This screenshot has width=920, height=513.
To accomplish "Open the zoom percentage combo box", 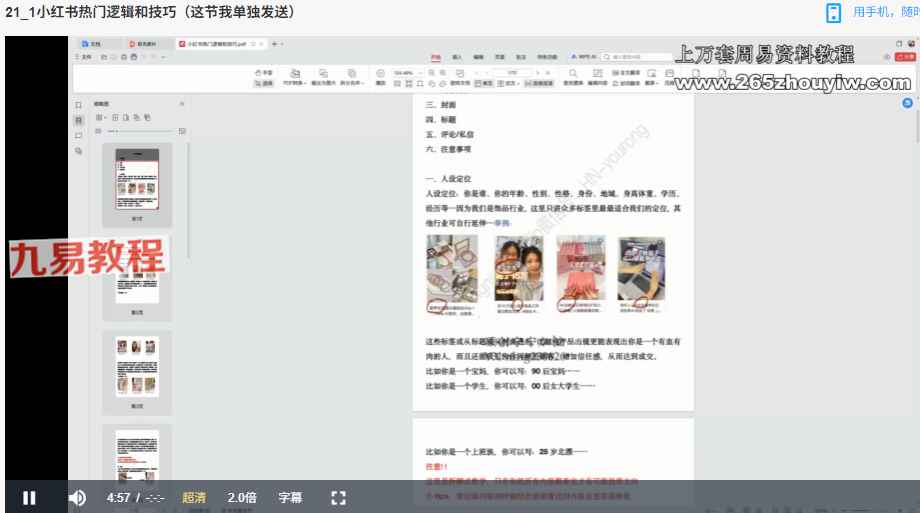I will pyautogui.click(x=407, y=73).
